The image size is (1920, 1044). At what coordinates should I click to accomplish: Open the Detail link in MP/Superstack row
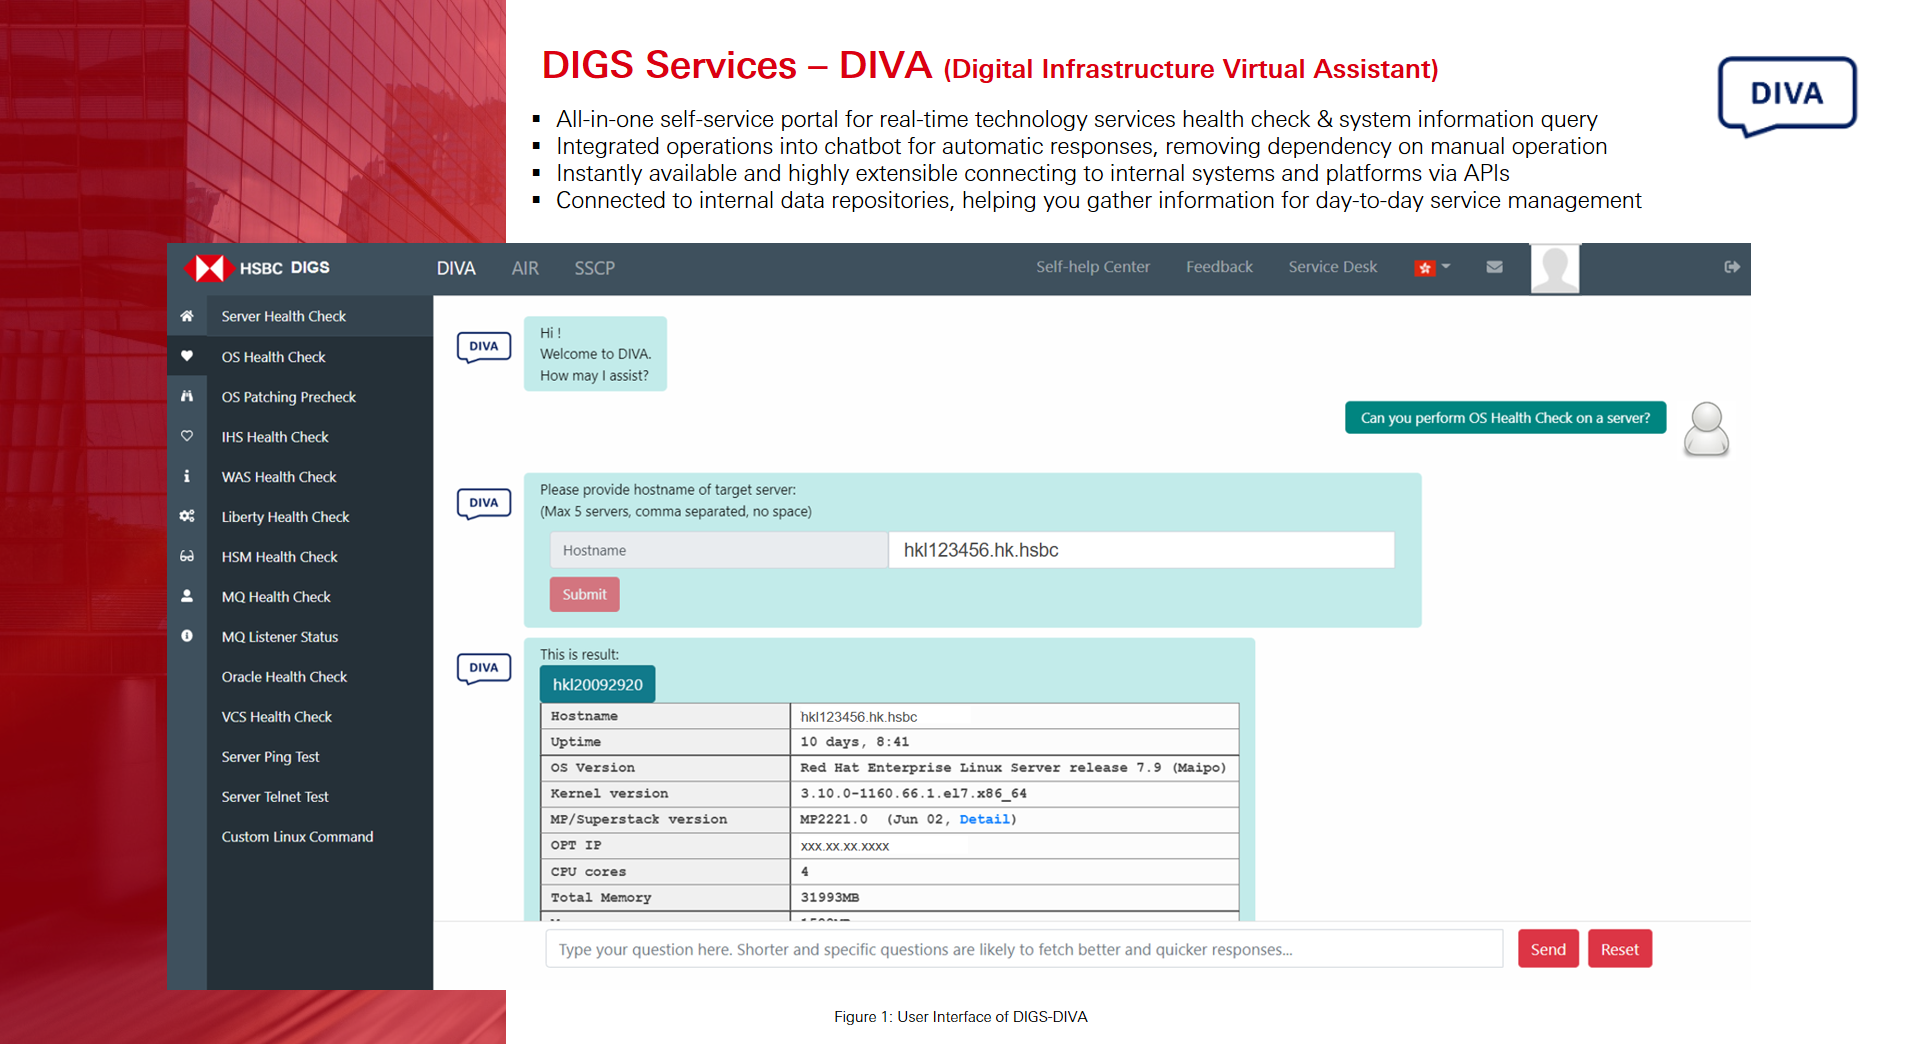pyautogui.click(x=984, y=819)
